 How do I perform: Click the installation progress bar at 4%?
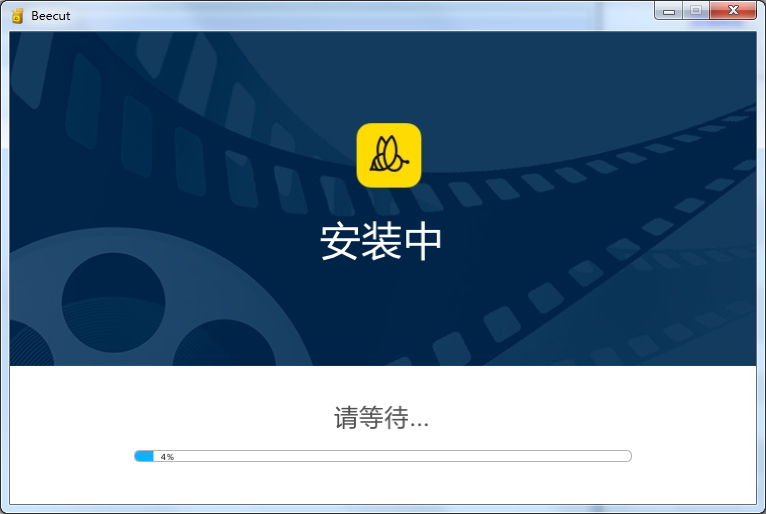[x=383, y=456]
